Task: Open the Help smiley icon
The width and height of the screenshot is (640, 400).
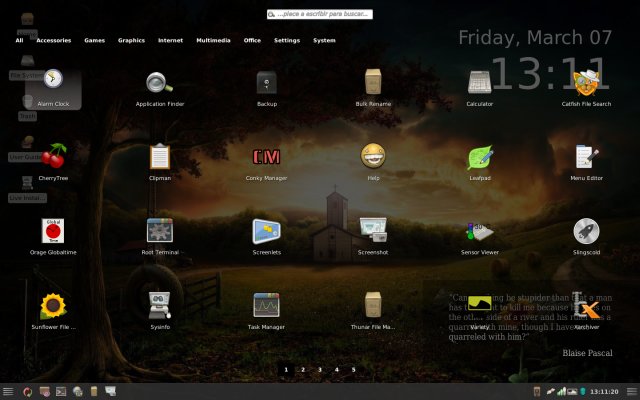Action: 373,162
